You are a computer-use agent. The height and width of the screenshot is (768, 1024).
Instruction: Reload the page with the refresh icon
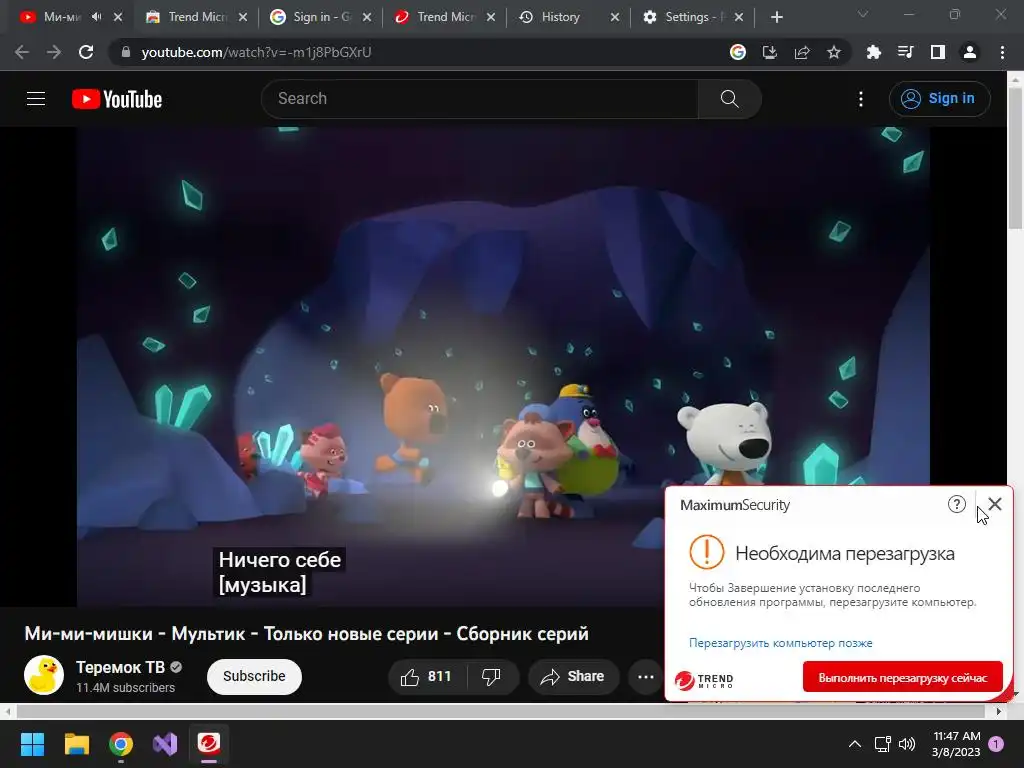click(x=86, y=52)
